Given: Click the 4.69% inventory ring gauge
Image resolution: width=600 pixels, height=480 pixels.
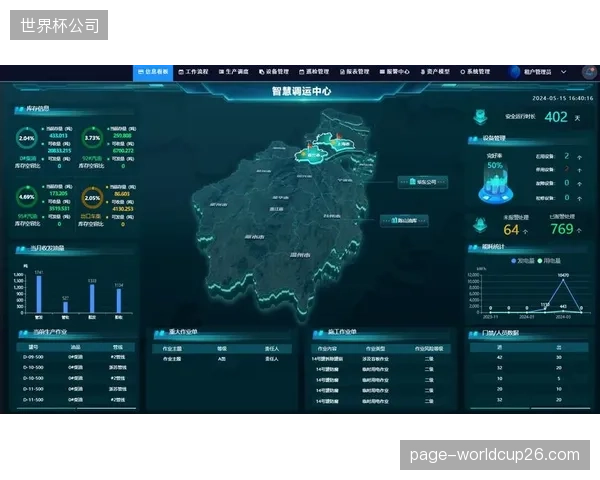Looking at the screenshot, I should (26, 197).
